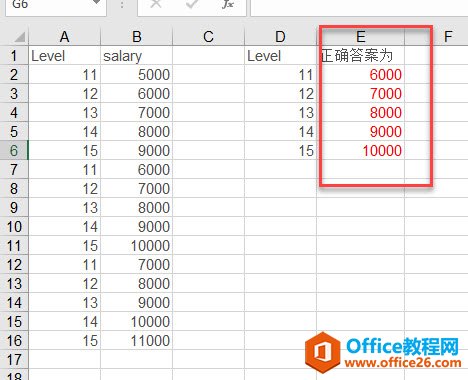Select column C header

pyautogui.click(x=209, y=36)
